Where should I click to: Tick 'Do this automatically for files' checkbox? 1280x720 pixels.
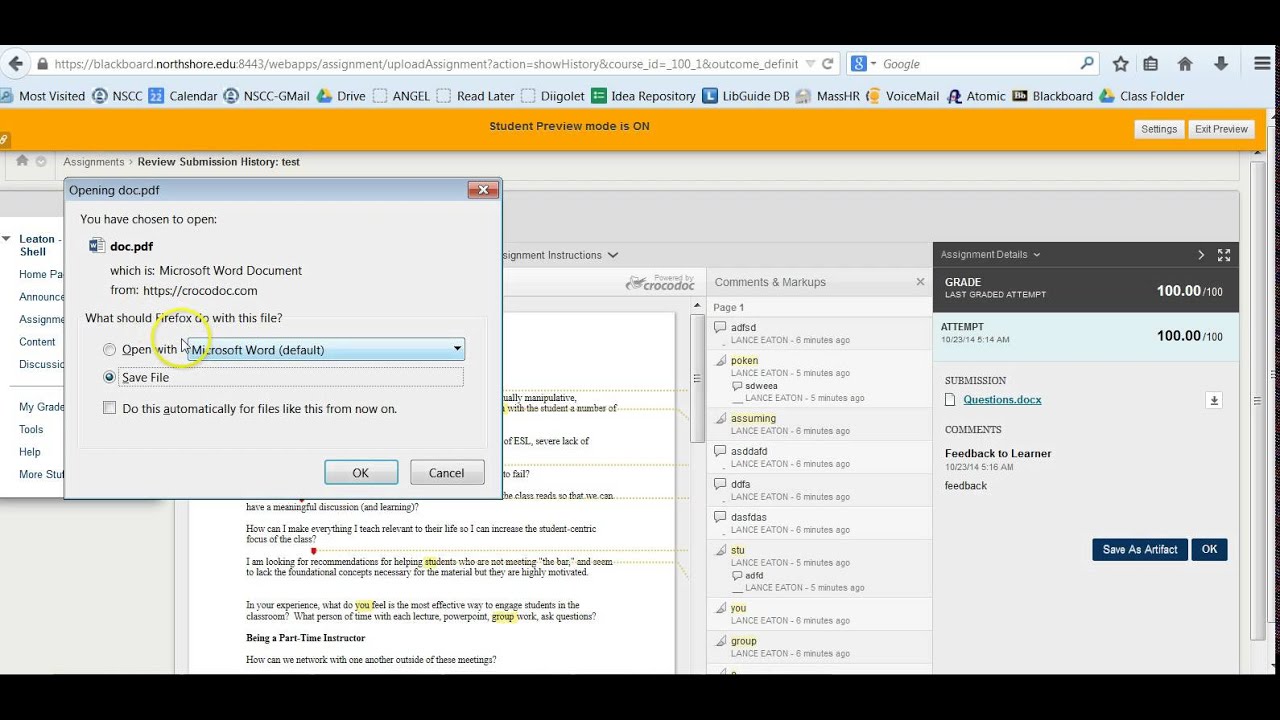pos(110,408)
